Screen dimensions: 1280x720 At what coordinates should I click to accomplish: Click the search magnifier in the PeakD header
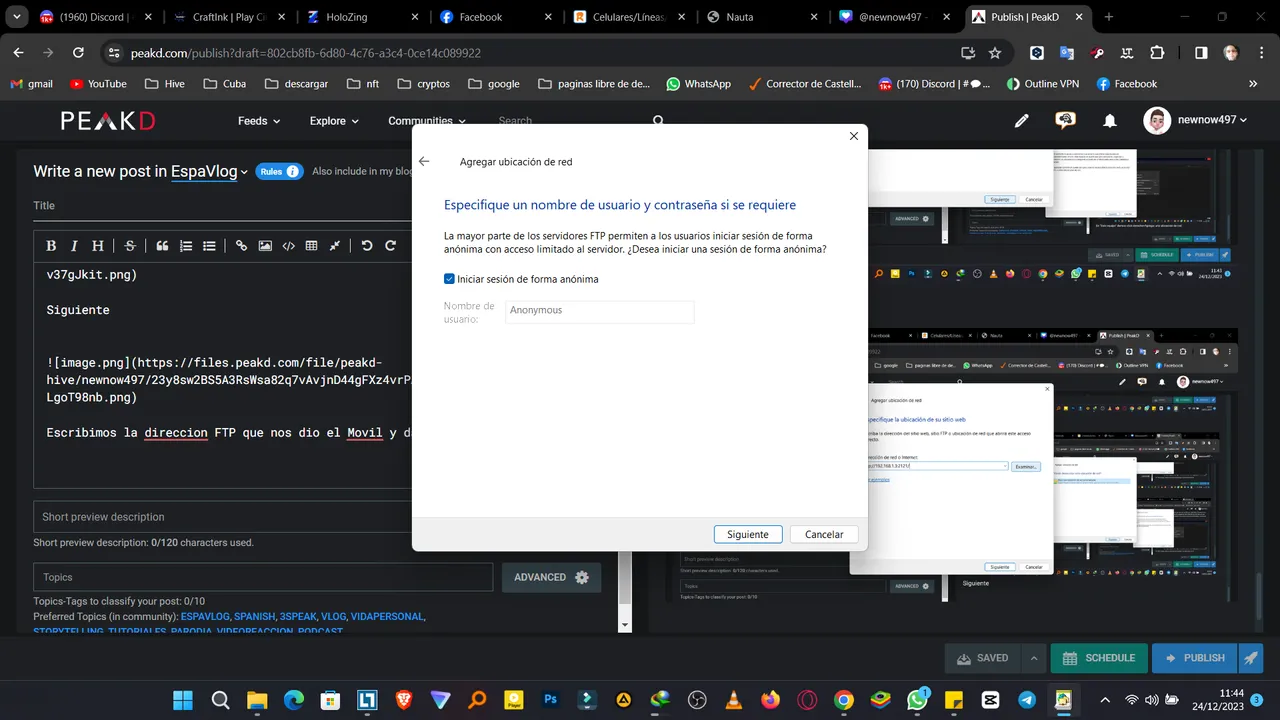pyautogui.click(x=658, y=121)
